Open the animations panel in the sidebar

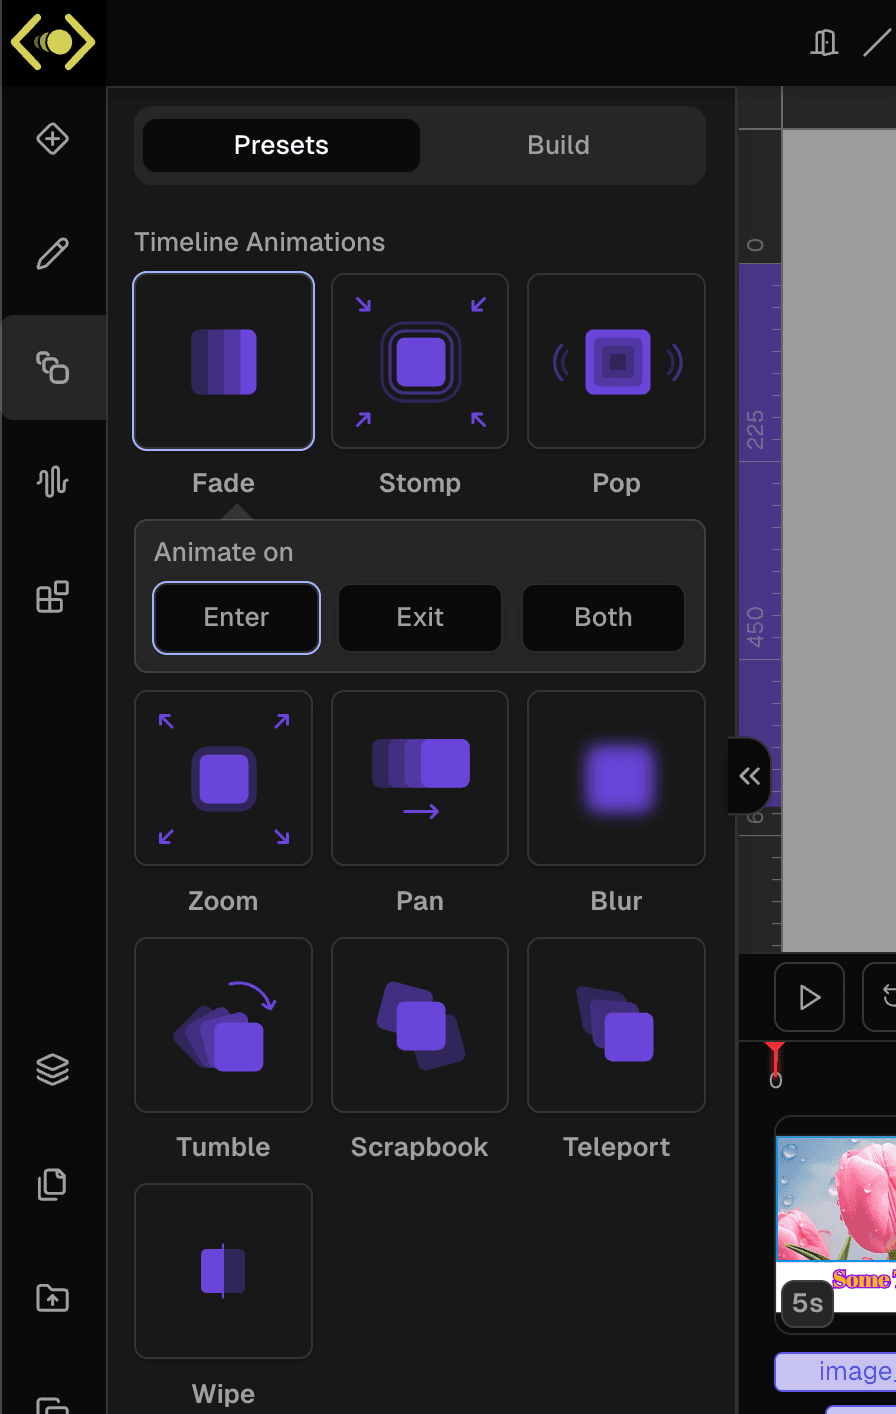tap(52, 367)
